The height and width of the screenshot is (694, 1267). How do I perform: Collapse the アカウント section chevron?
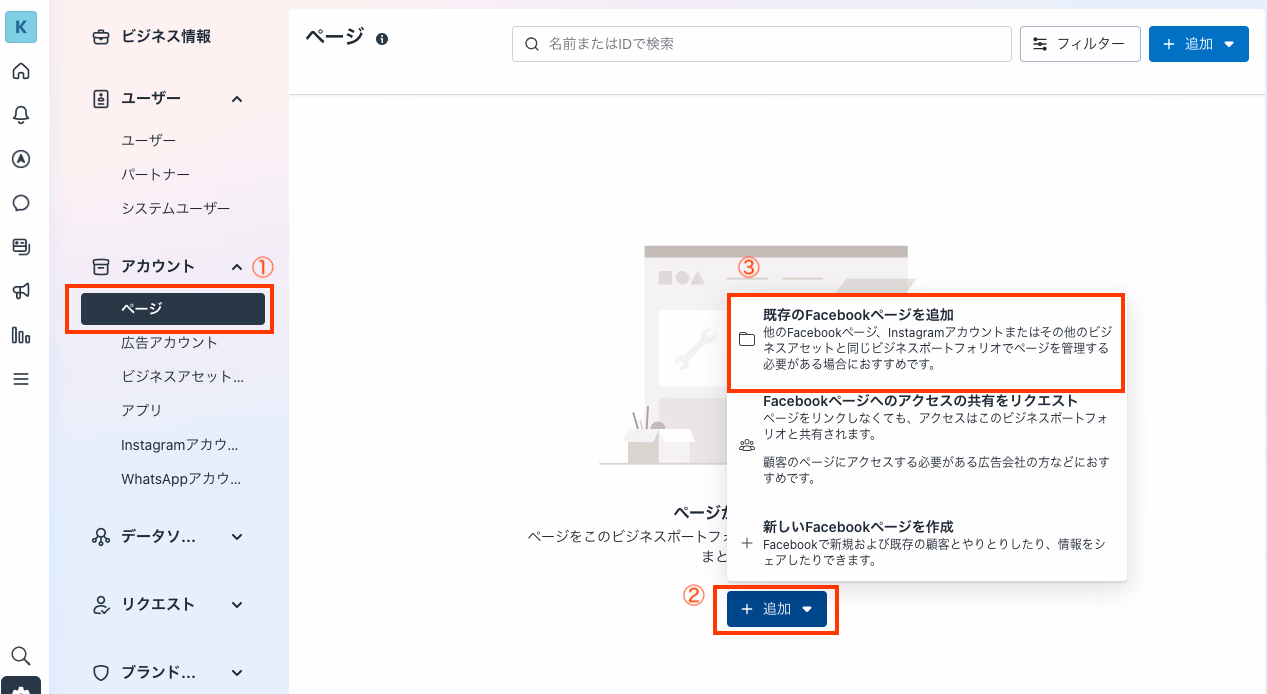click(237, 267)
